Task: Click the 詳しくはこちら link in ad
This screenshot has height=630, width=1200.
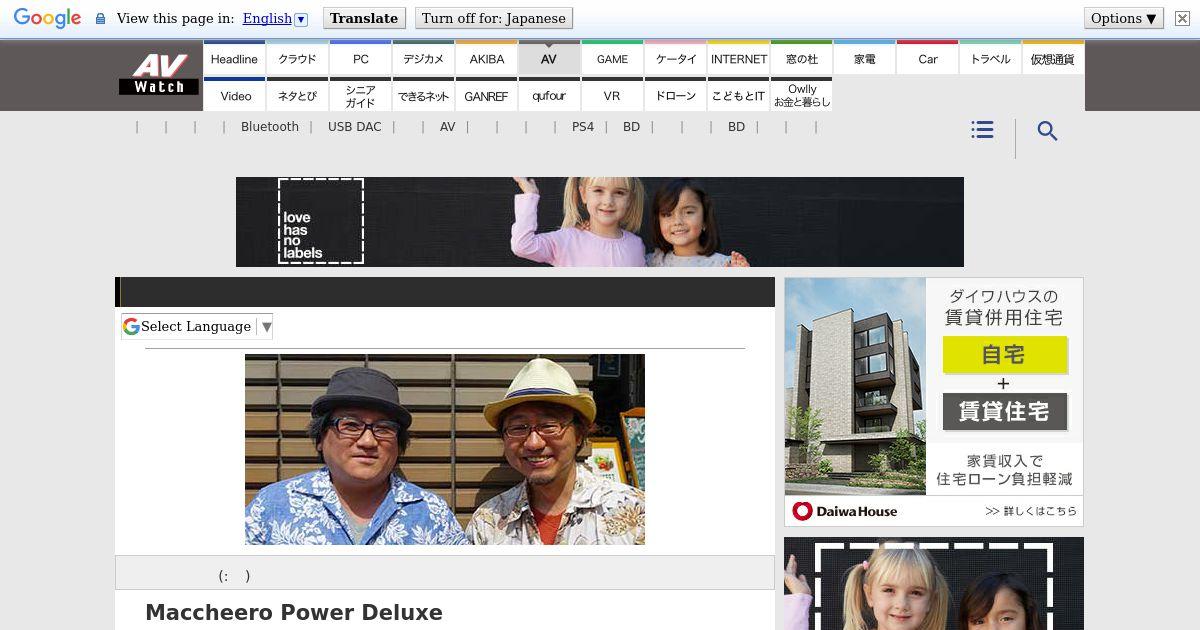Action: pos(1031,511)
